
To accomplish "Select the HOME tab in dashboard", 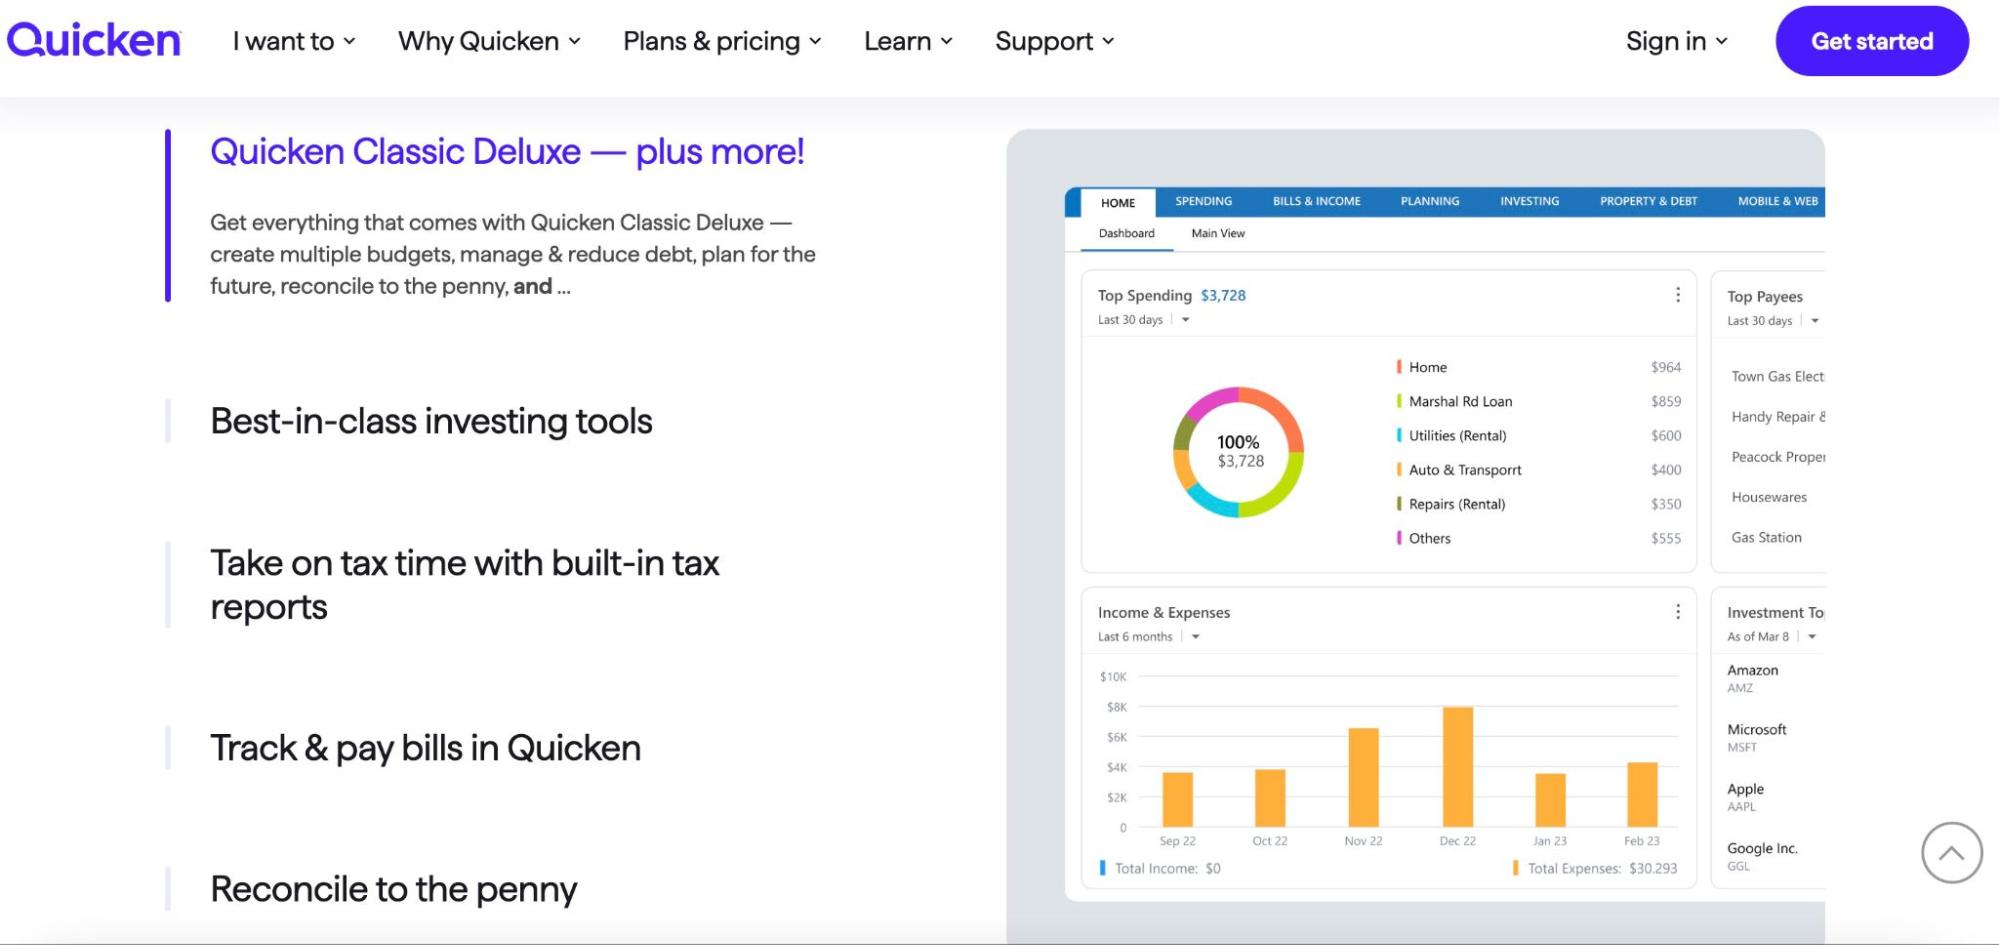I will (1118, 202).
